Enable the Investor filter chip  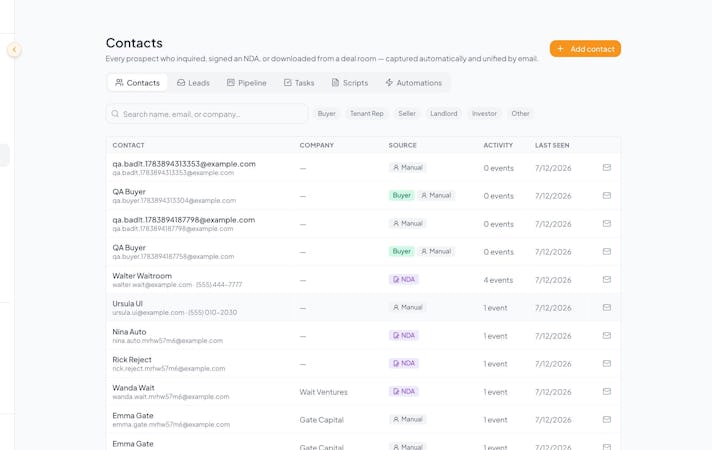pyautogui.click(x=484, y=114)
